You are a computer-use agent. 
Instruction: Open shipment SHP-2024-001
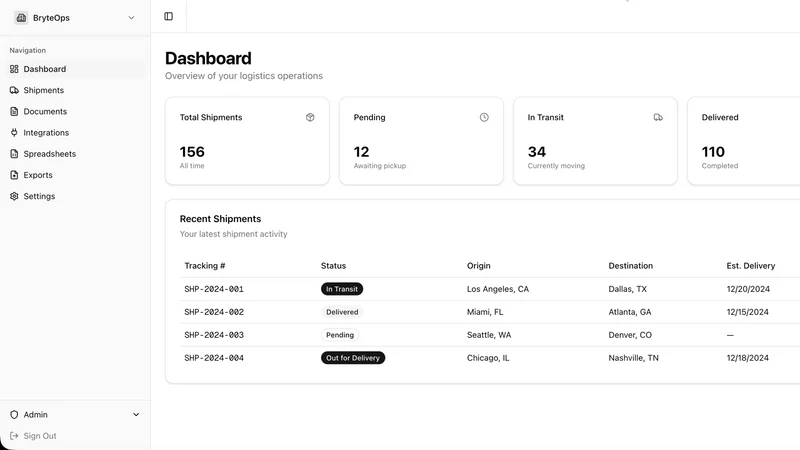214,289
